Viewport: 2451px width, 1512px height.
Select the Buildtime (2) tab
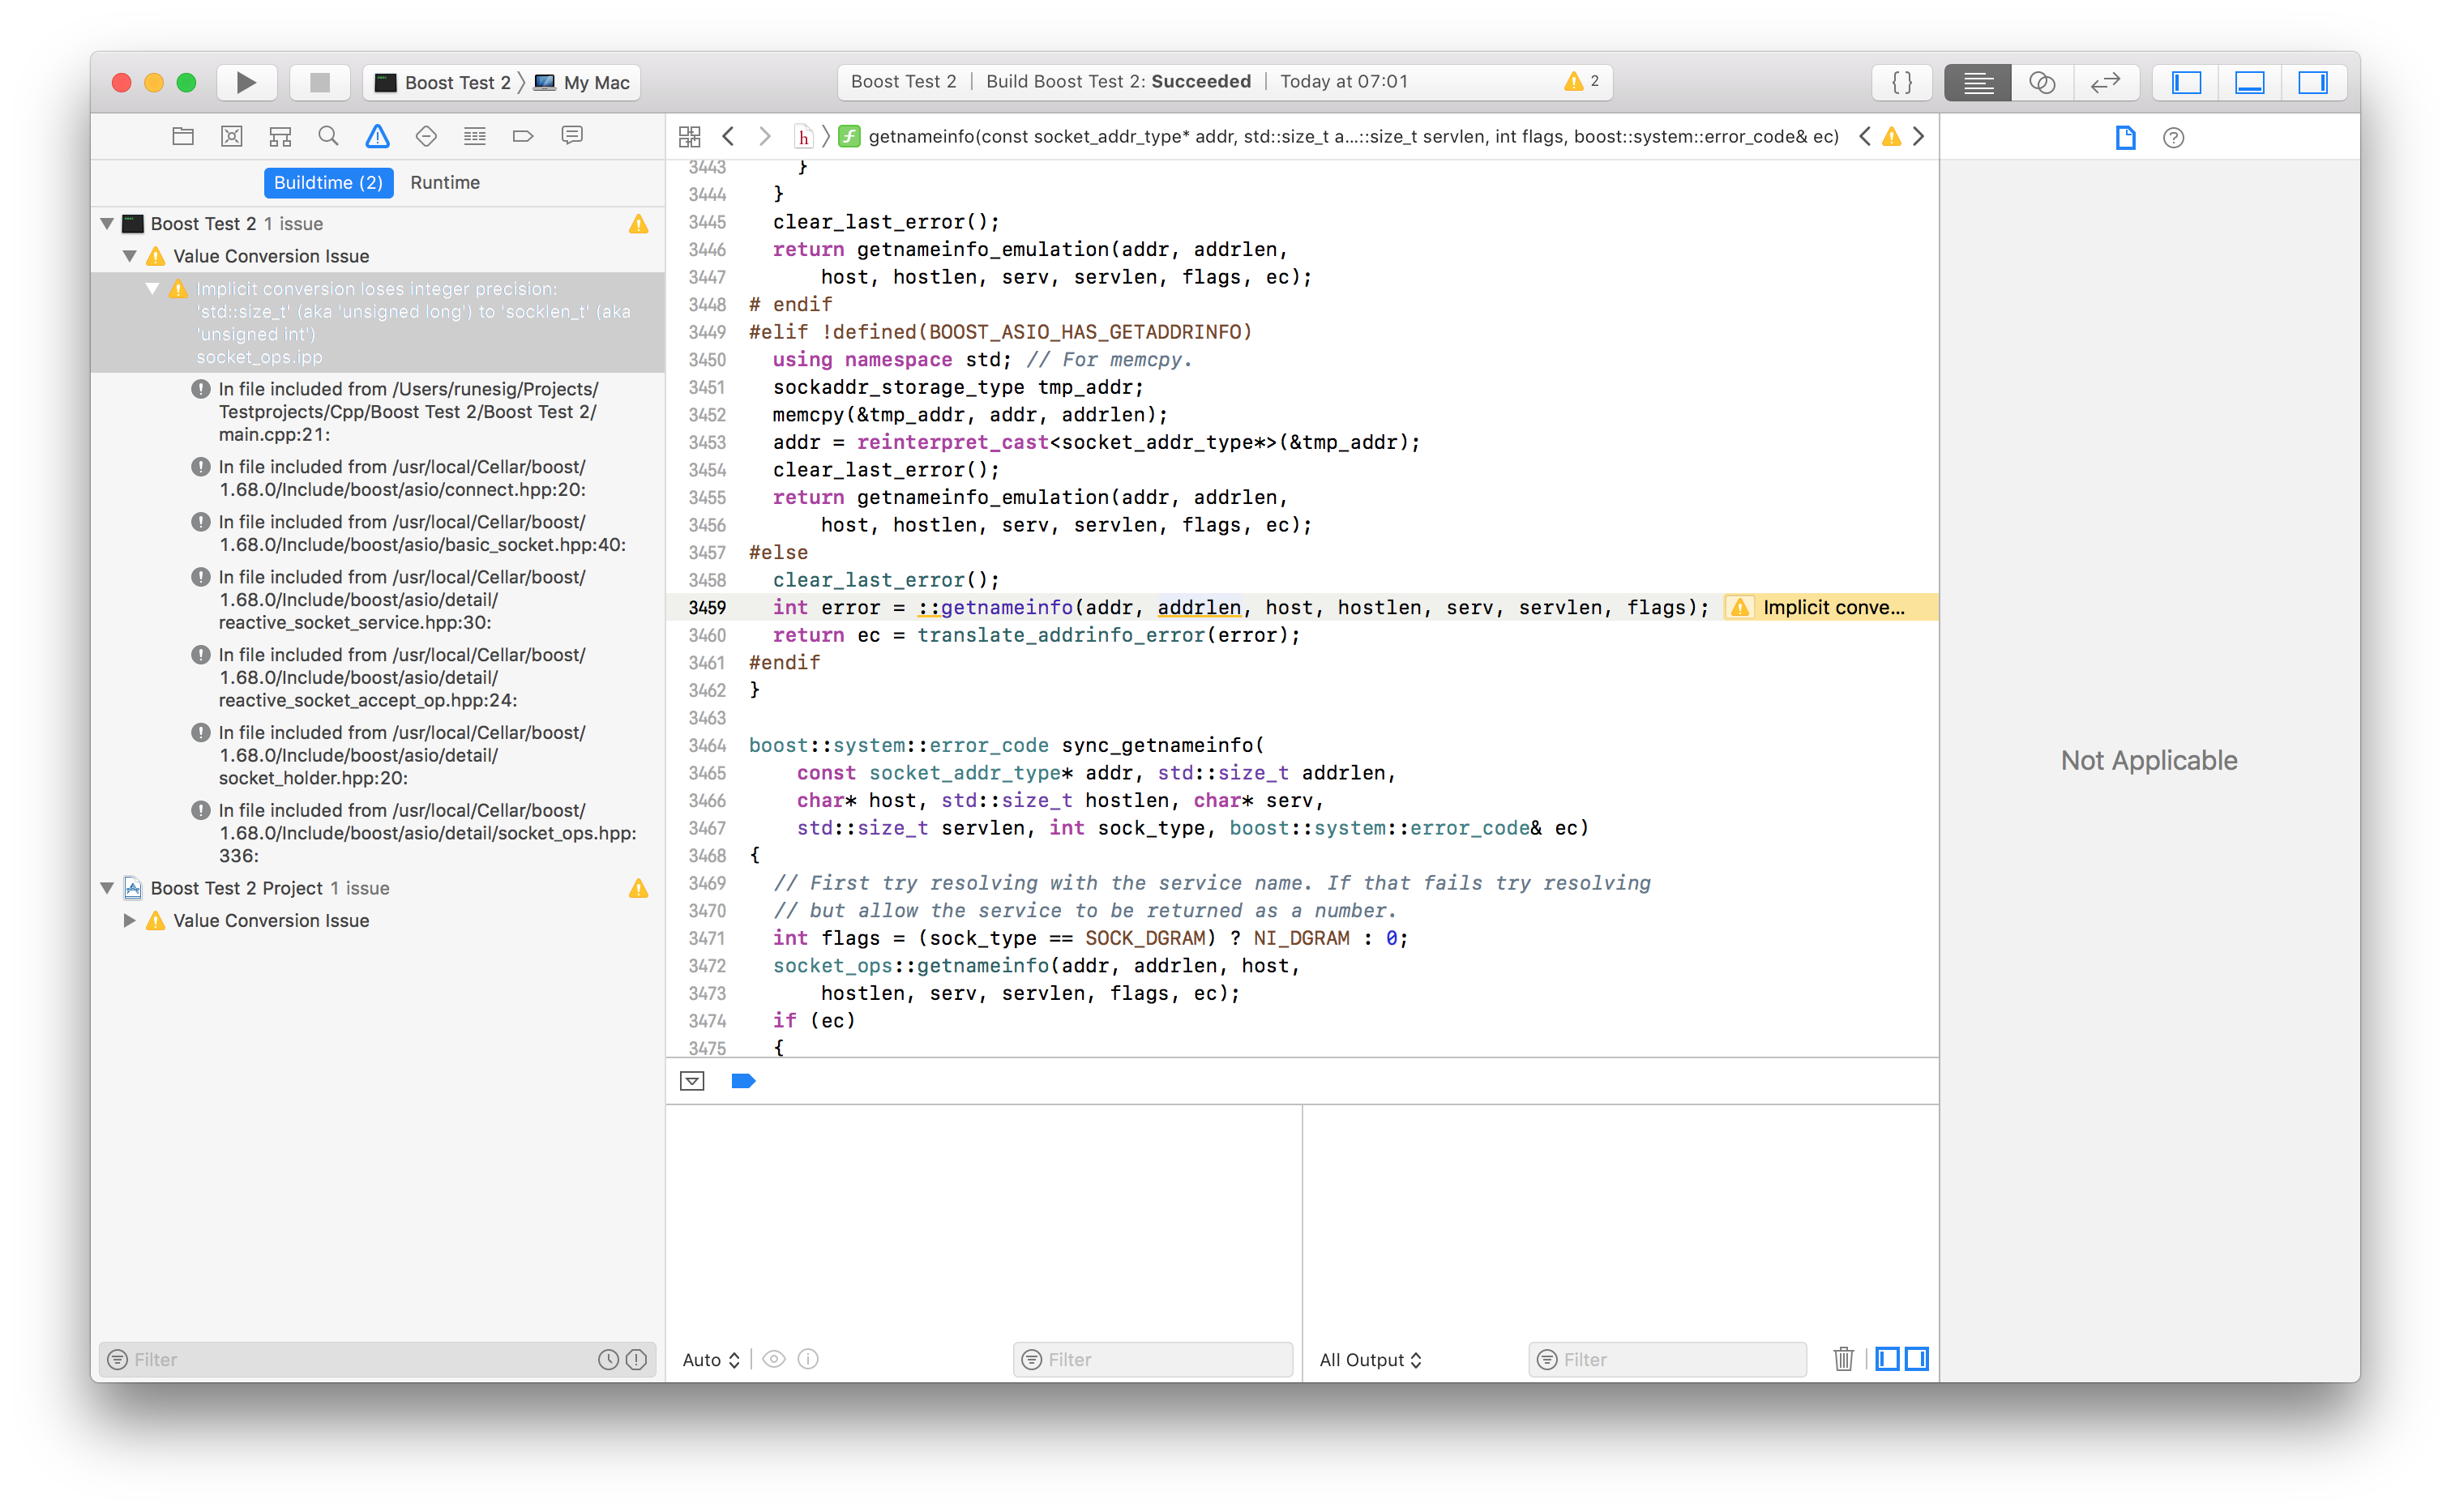328,182
